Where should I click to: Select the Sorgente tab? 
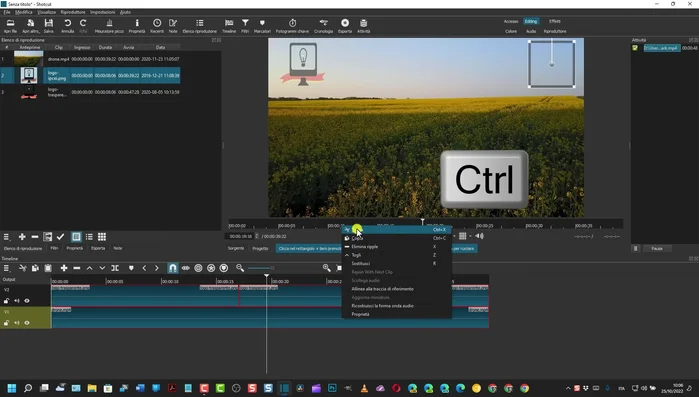pyautogui.click(x=236, y=248)
